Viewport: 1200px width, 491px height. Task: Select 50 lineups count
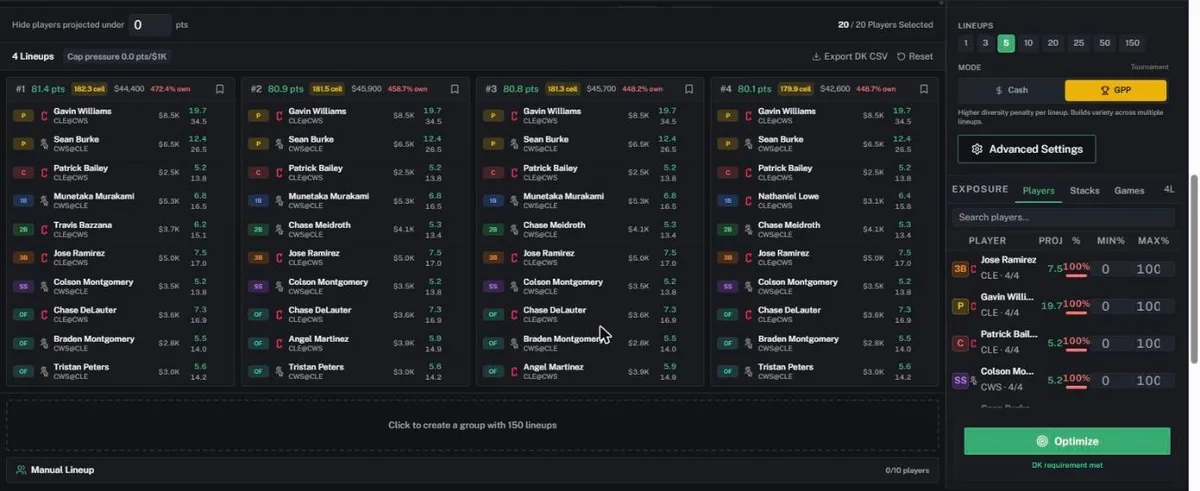click(x=1104, y=43)
